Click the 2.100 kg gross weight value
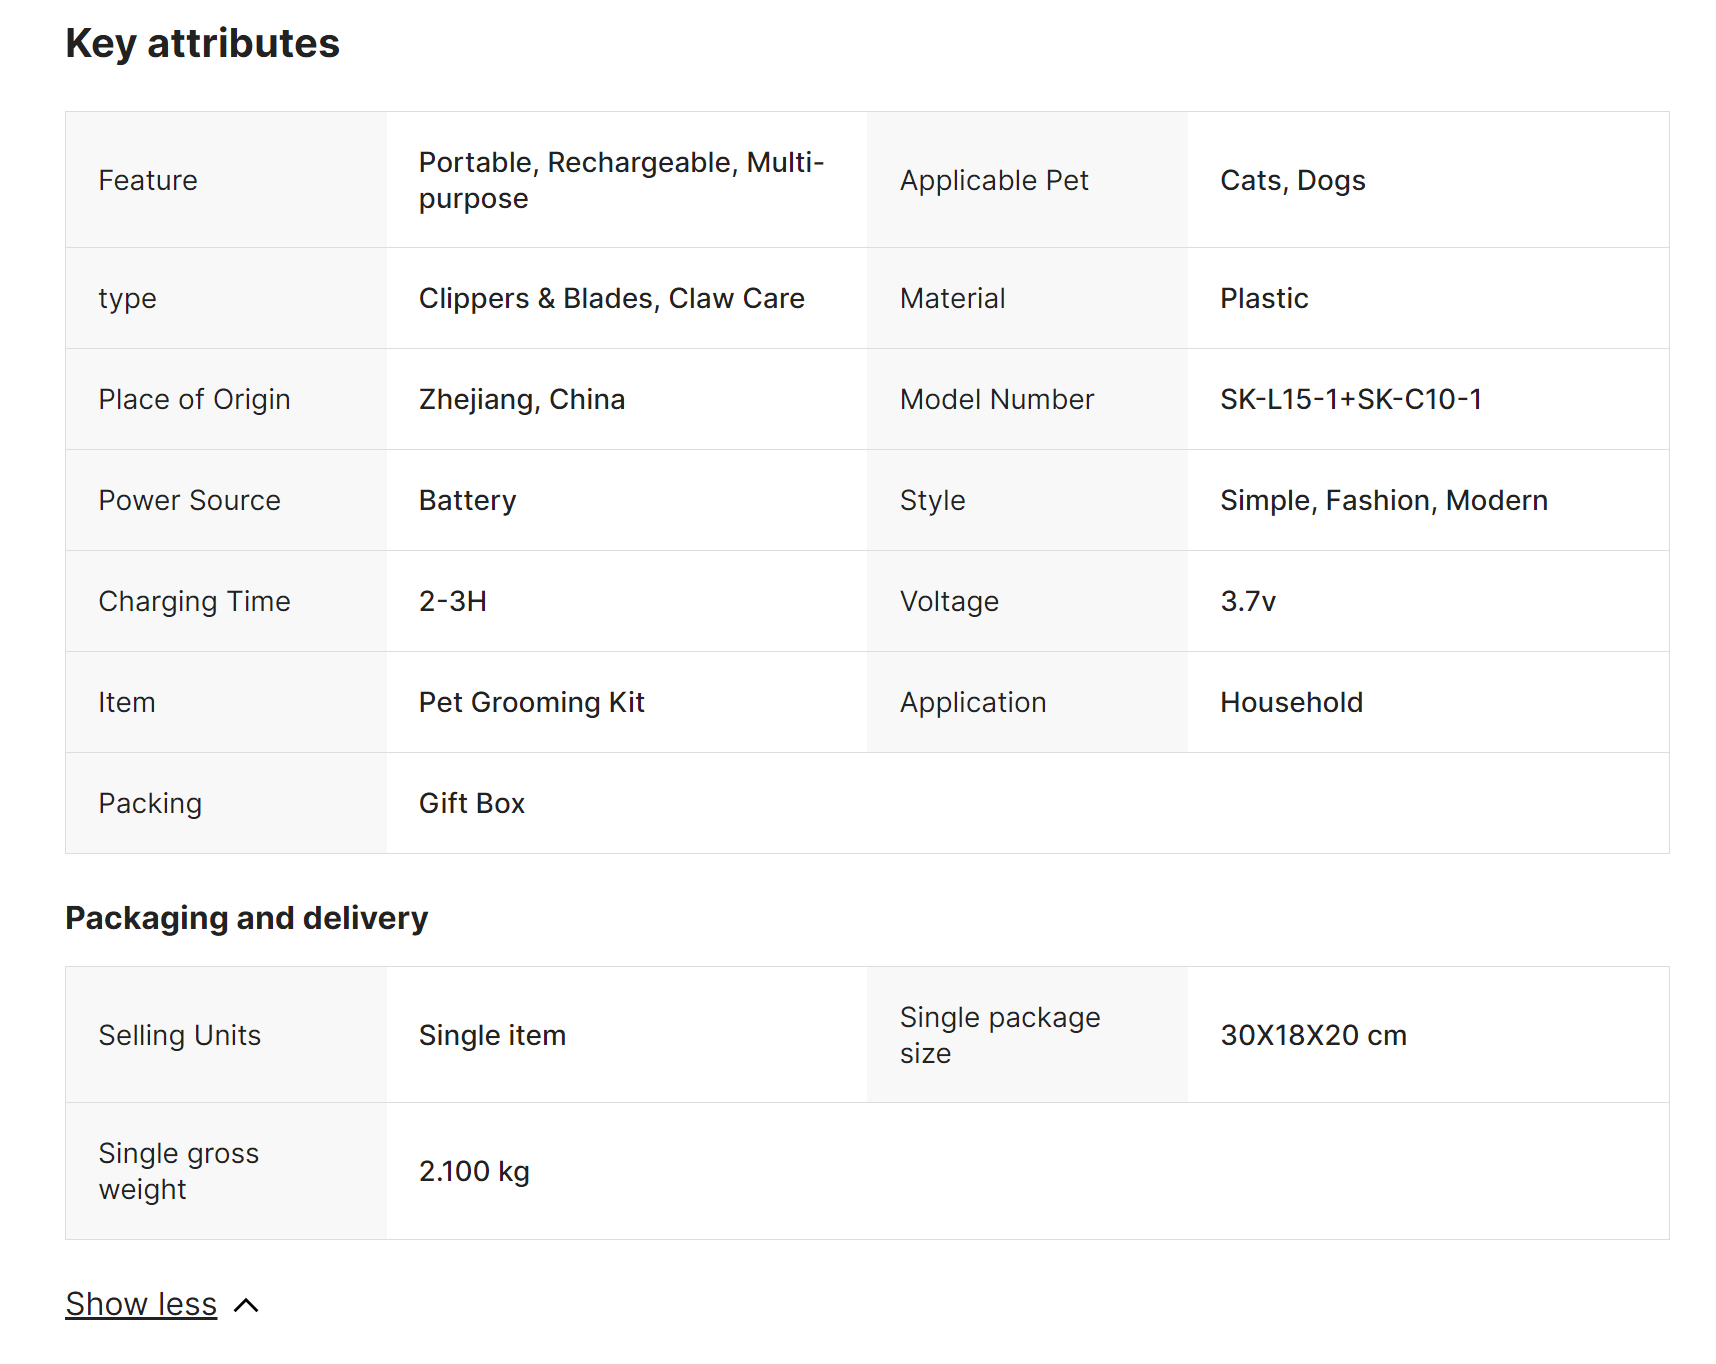The image size is (1716, 1364). [474, 1171]
